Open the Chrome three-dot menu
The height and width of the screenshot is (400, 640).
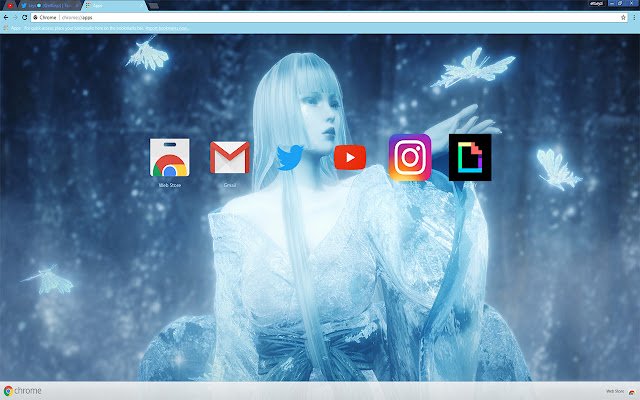(634, 18)
